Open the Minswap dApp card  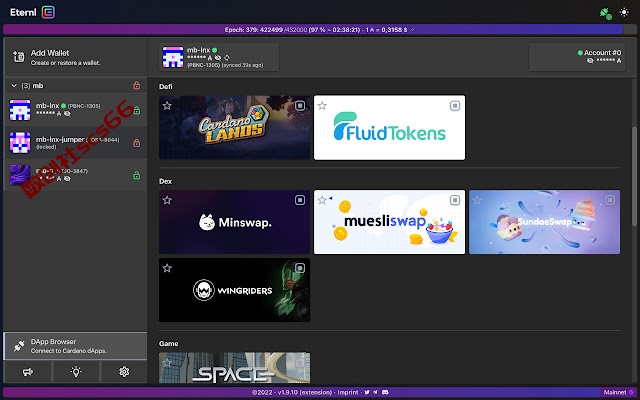point(235,222)
